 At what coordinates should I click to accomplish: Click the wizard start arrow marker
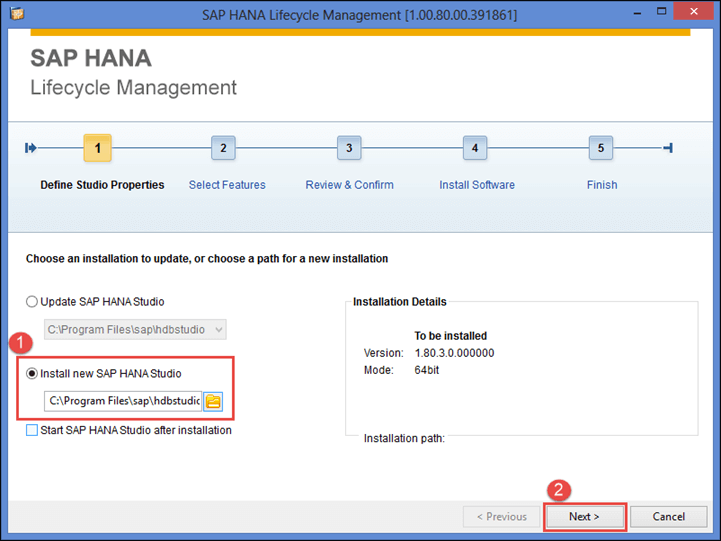pos(31,148)
